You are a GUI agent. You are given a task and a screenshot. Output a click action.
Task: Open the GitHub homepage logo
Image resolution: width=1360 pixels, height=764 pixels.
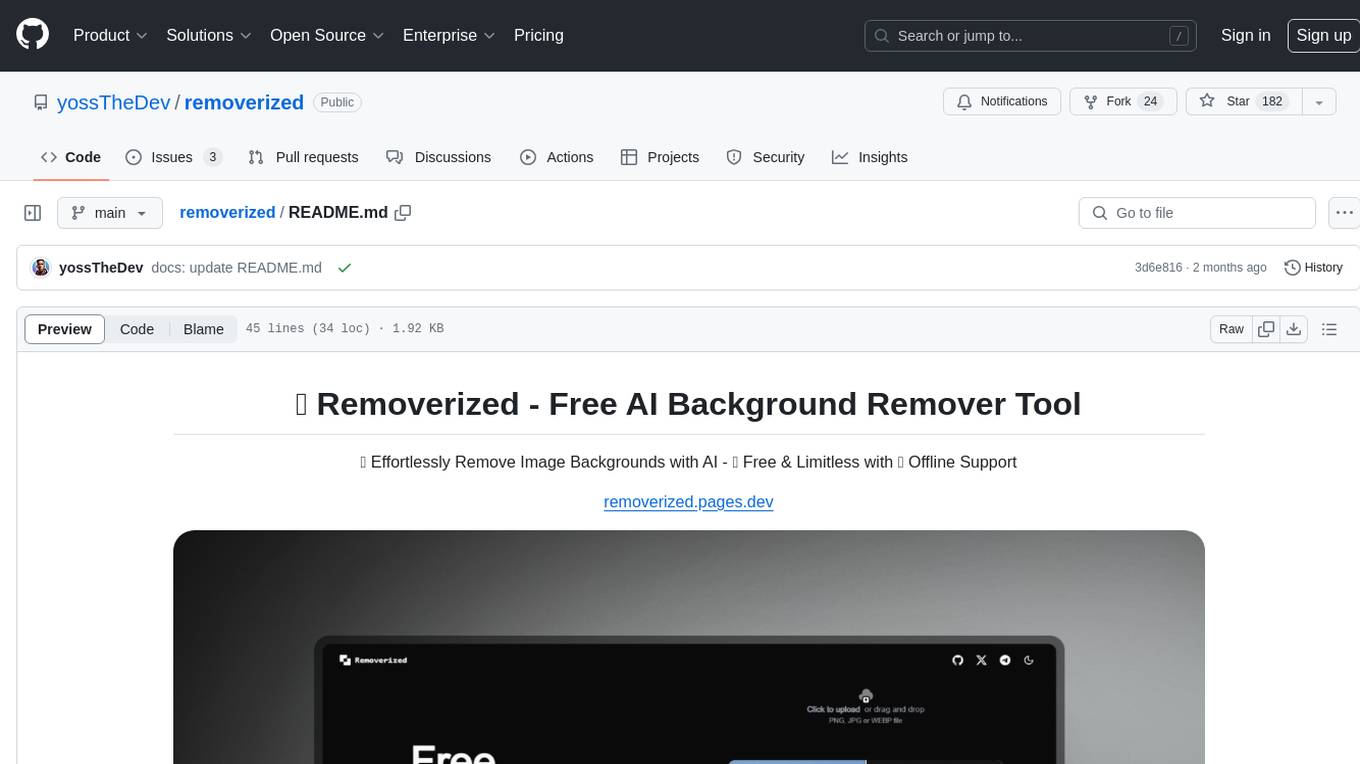coord(32,35)
